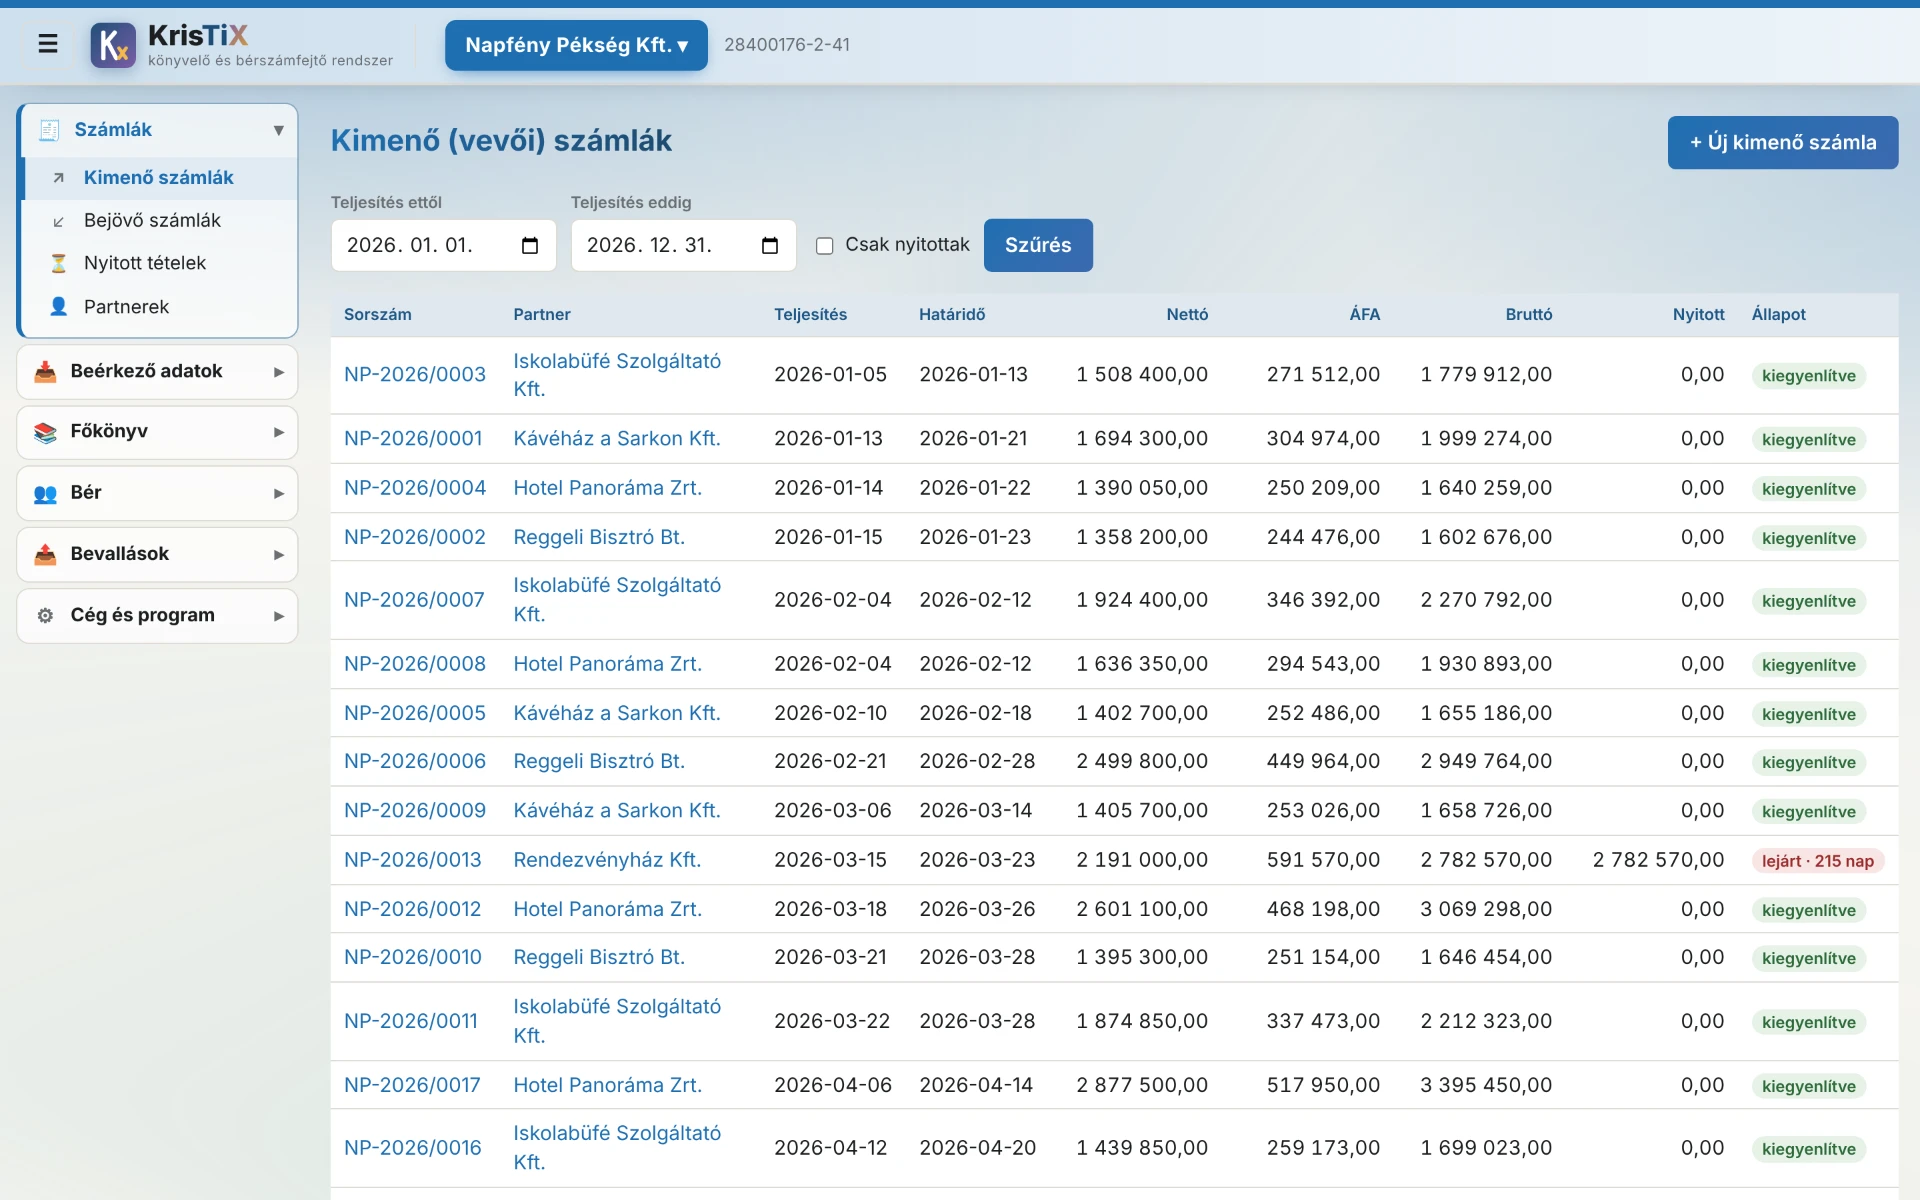Open the hamburger menu icon
The width and height of the screenshot is (1920, 1200).
47,44
